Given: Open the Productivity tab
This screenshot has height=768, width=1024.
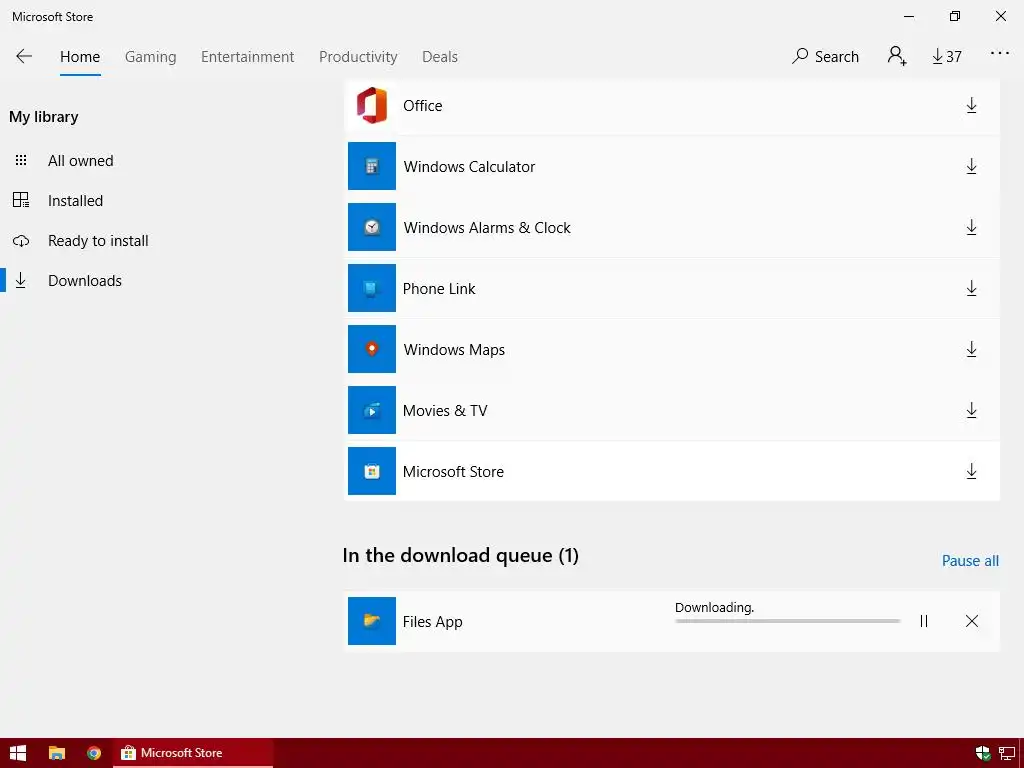Looking at the screenshot, I should (x=358, y=57).
